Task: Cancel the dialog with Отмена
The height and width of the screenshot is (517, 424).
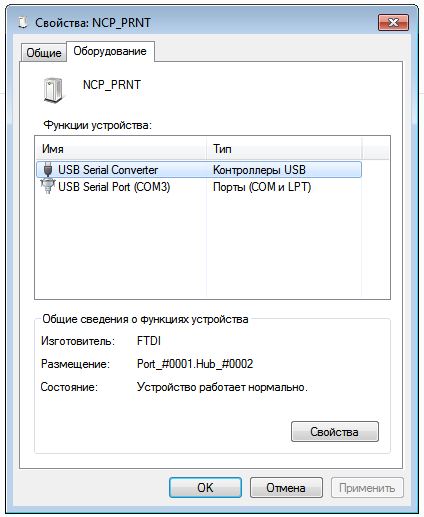Action: 286,488
